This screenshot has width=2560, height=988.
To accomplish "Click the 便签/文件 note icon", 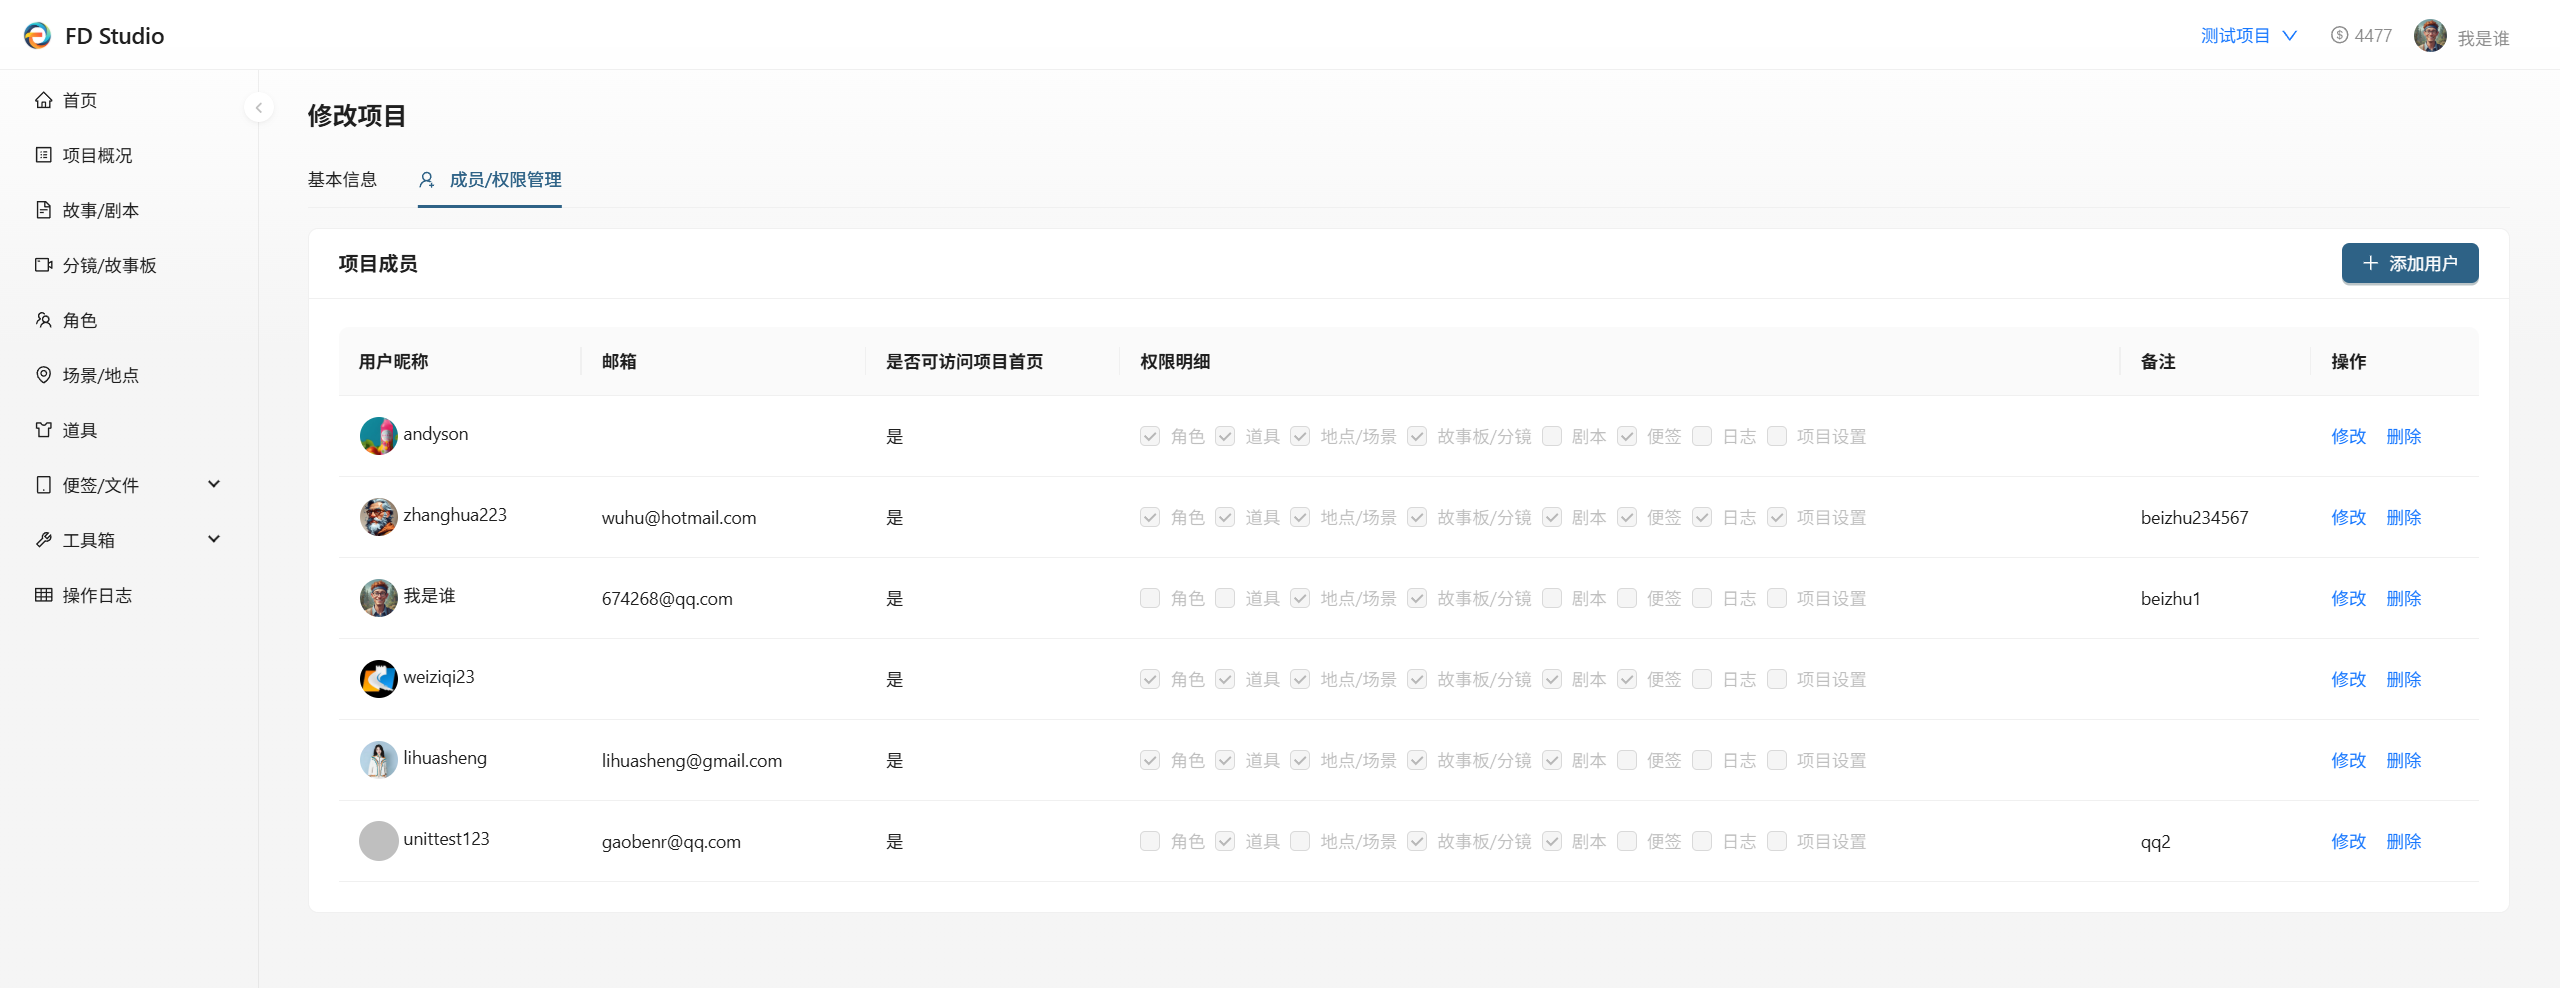I will 43,485.
